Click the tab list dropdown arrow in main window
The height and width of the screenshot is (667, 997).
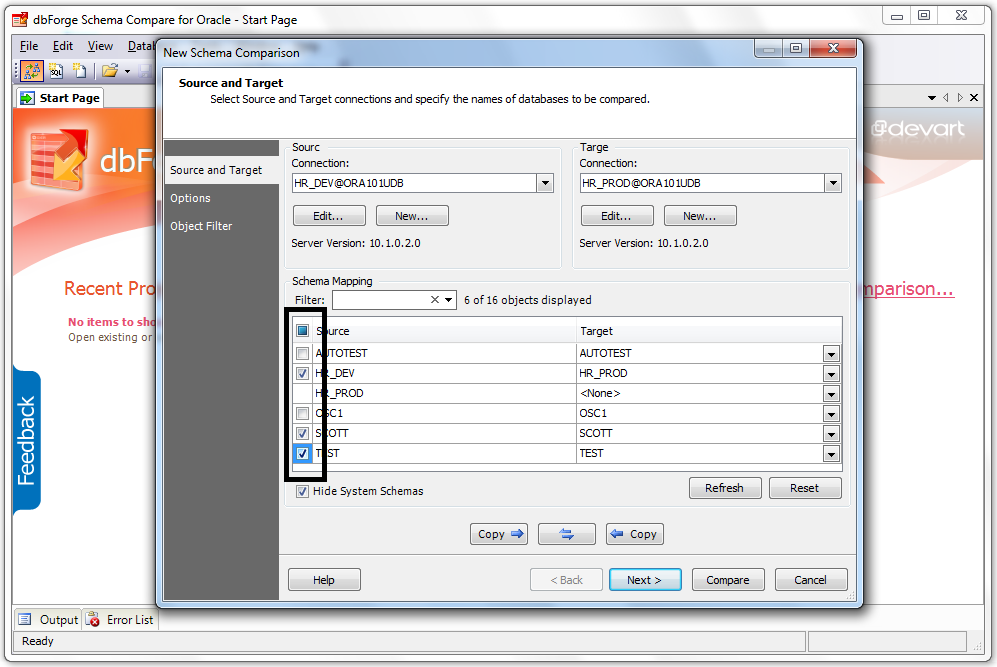(x=932, y=98)
